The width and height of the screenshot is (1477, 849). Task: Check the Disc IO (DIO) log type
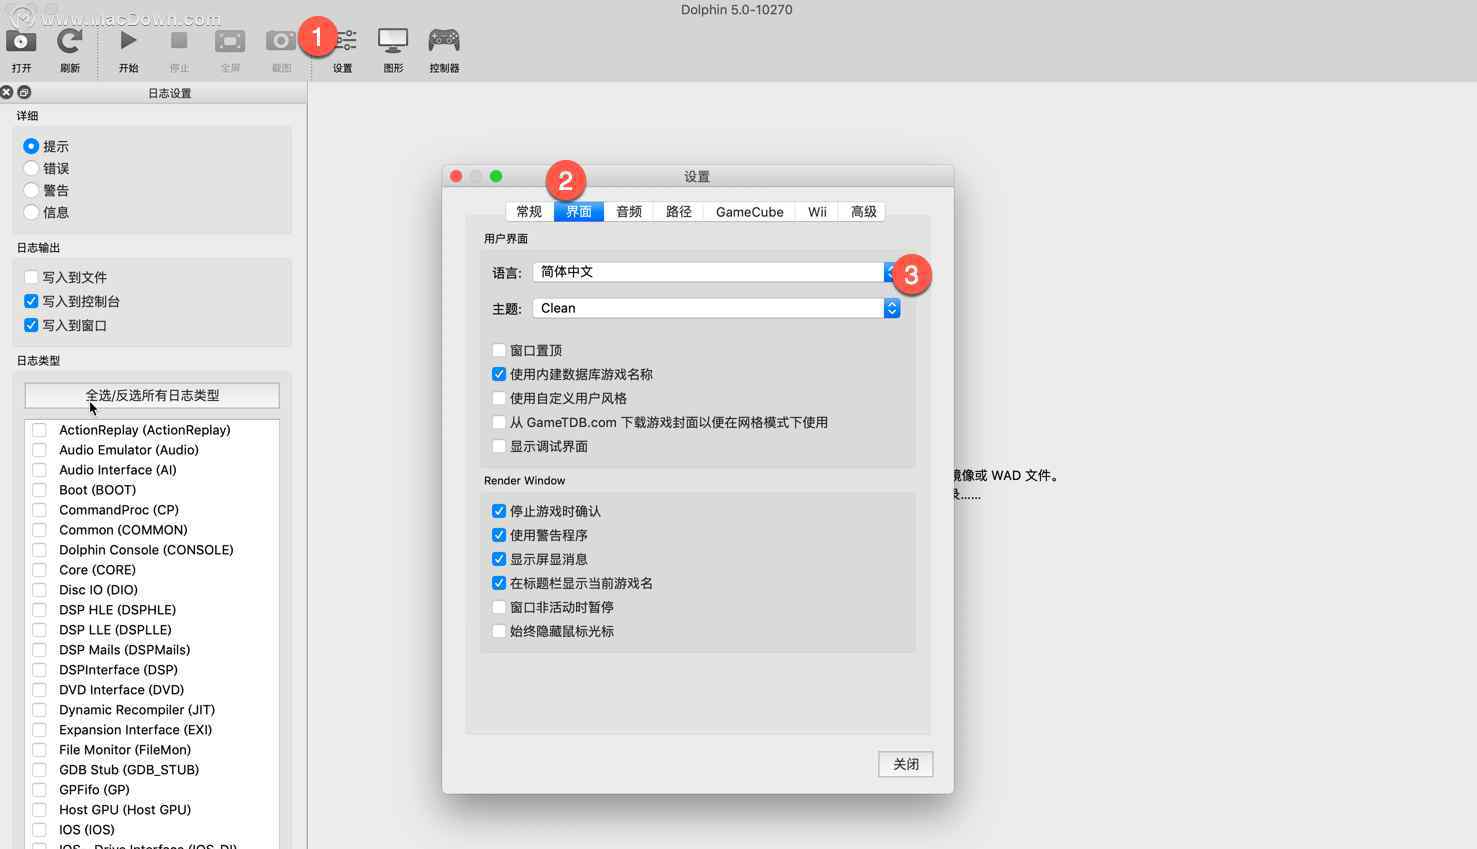pyautogui.click(x=39, y=590)
